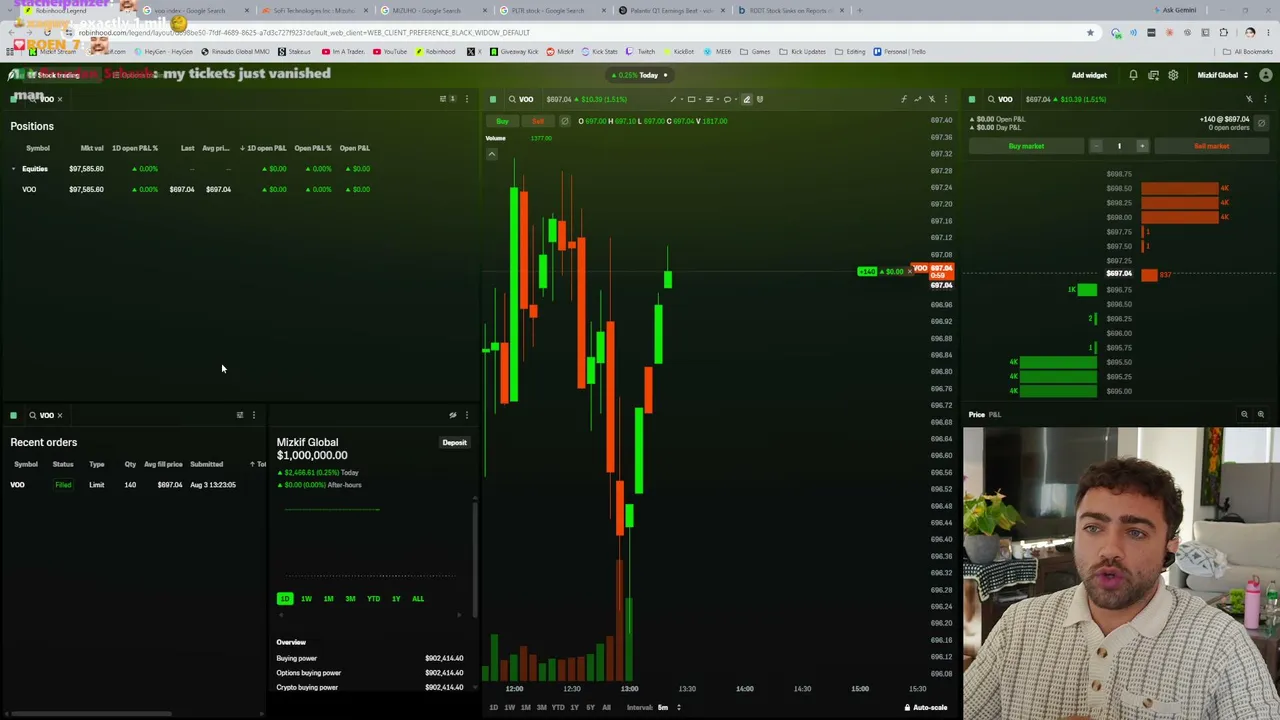The image size is (1280, 720).
Task: Switch ladder to P&L view
Action: point(995,414)
